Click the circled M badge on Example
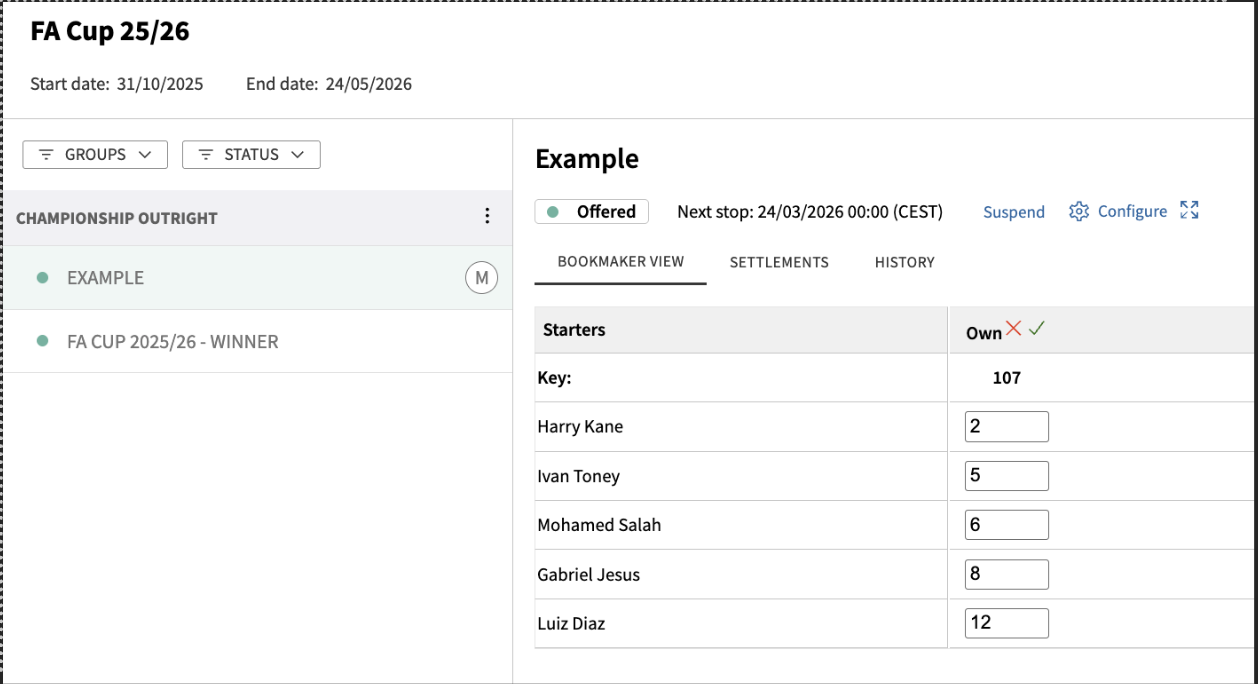Viewport: 1258px width, 684px height. click(x=481, y=278)
